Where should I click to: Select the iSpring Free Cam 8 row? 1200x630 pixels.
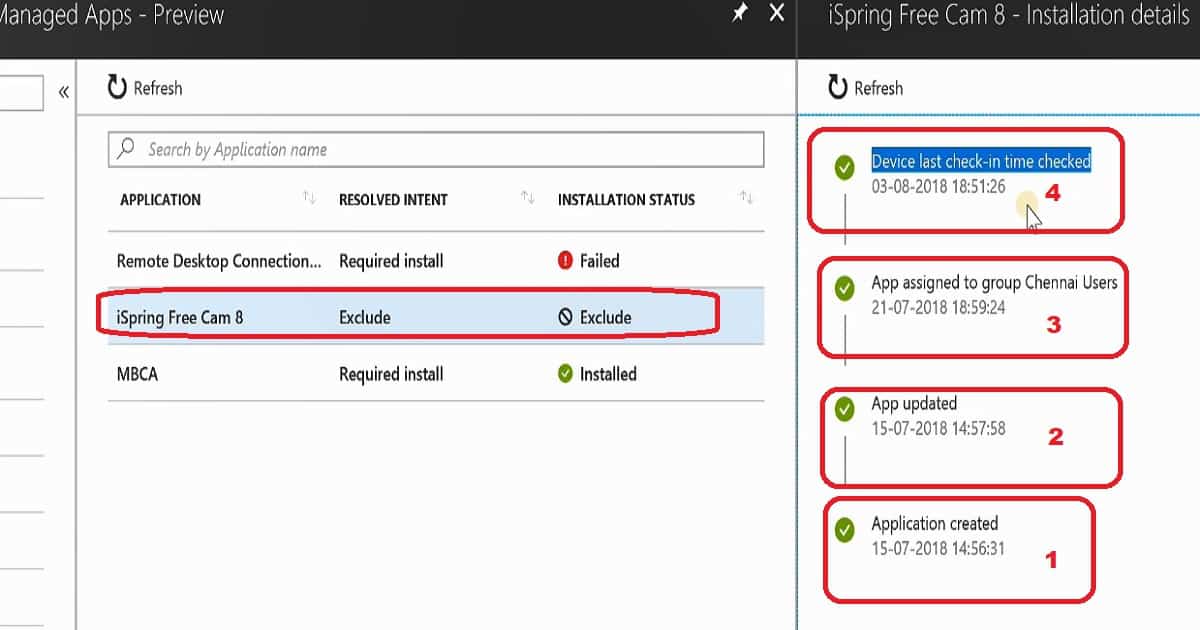point(436,317)
